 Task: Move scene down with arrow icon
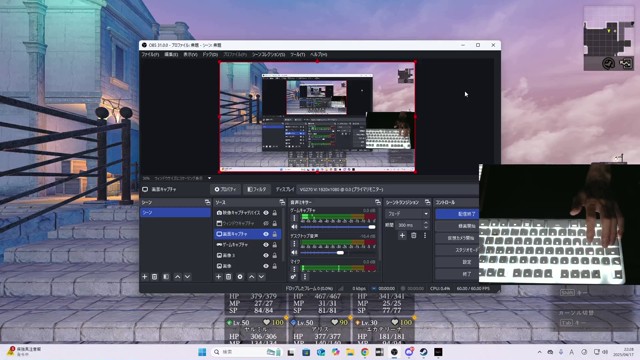(187, 277)
